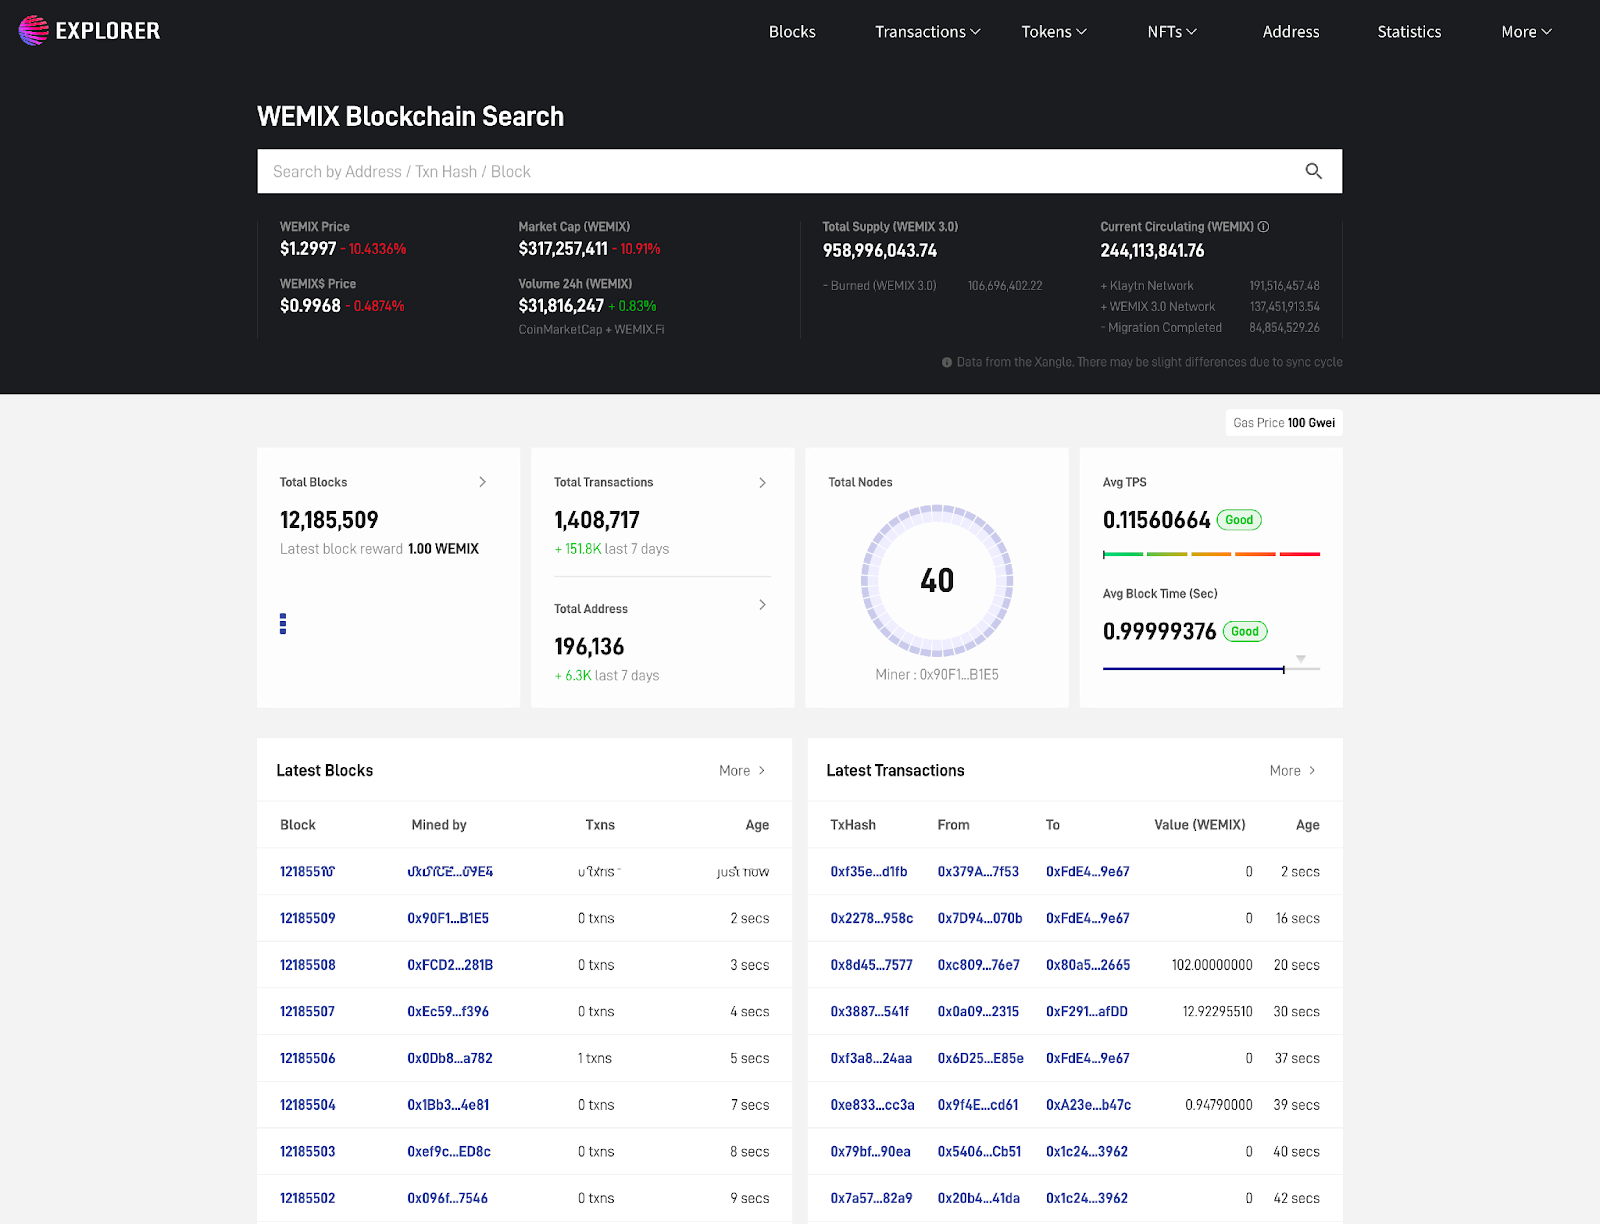Image resolution: width=1600 pixels, height=1224 pixels.
Task: Open transaction hash 0x3887...541f
Action: pyautogui.click(x=870, y=1011)
